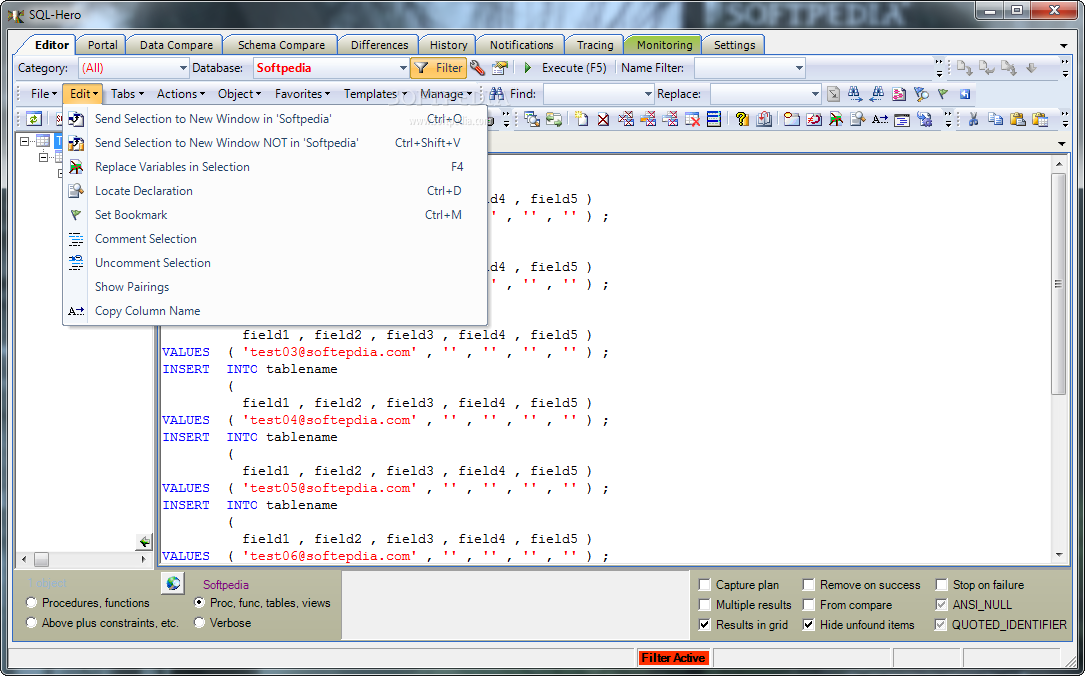Open the Database dropdown showing Softpedia
Screen dimensions: 1085x676
pos(403,68)
